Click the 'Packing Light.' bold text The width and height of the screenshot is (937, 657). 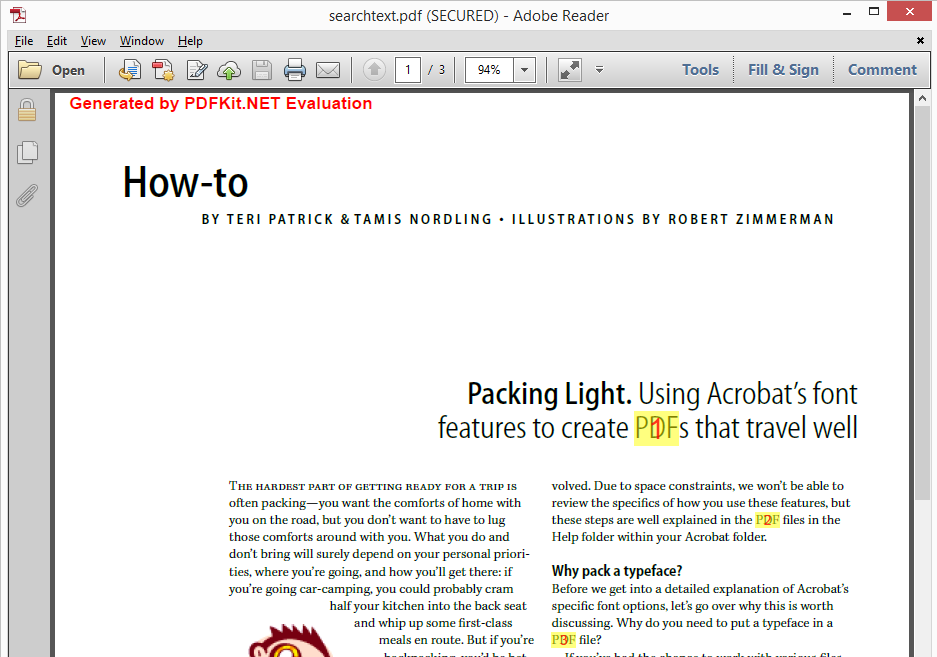(549, 394)
